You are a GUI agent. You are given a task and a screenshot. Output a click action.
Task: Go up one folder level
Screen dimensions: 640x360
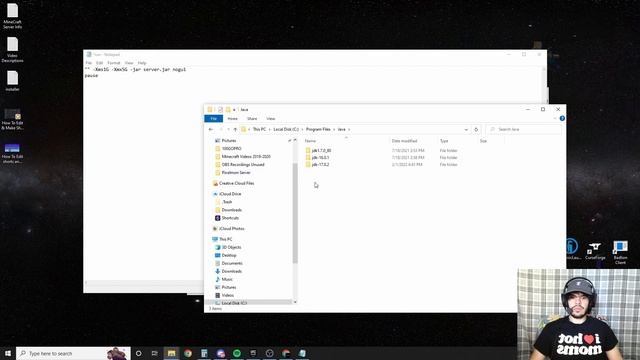point(235,129)
